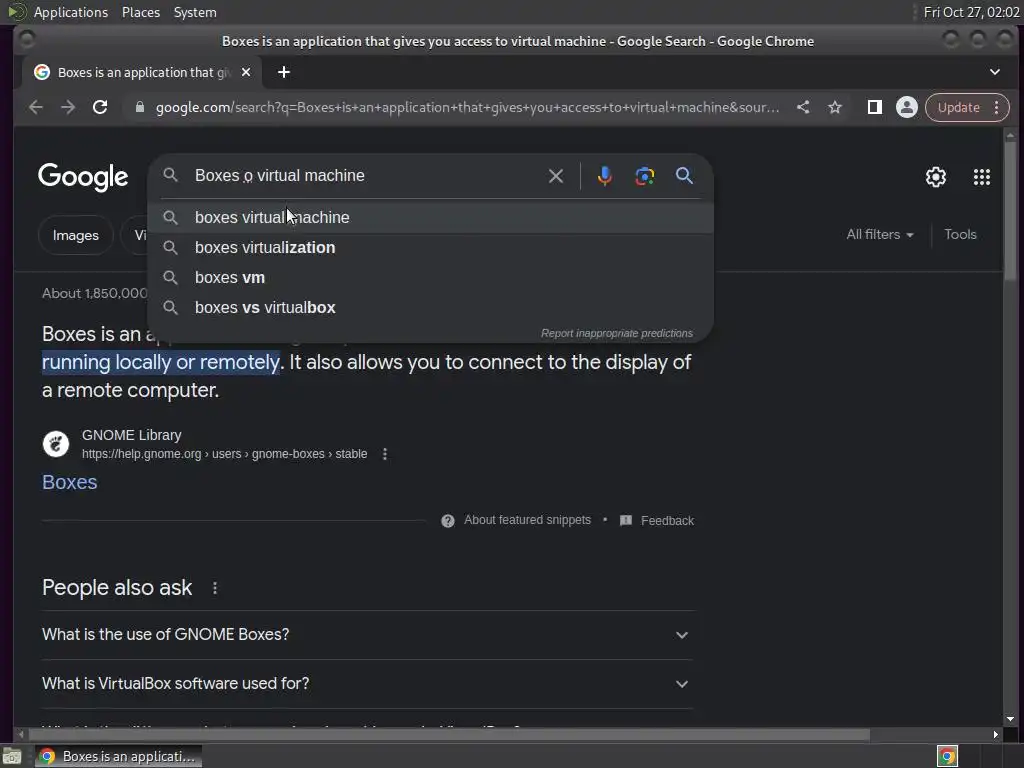Click the Chrome taskbar window button

[118, 756]
